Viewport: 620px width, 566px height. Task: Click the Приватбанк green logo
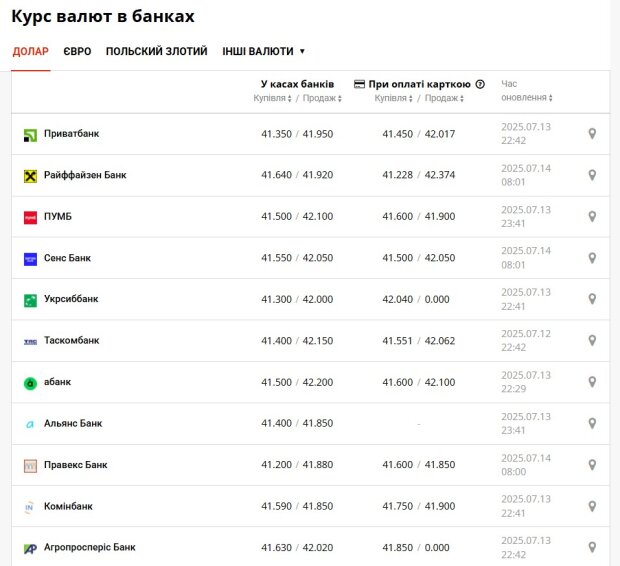coord(30,135)
